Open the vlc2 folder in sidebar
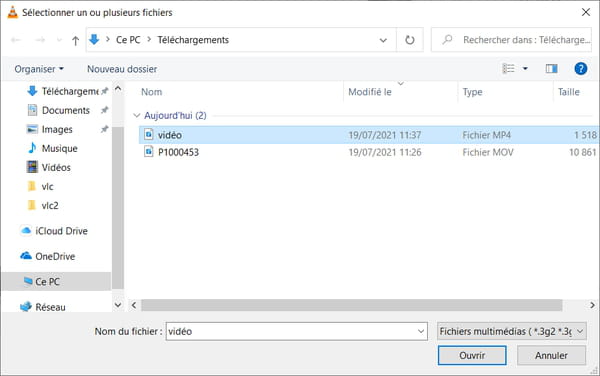This screenshot has height=376, width=600. [43, 206]
